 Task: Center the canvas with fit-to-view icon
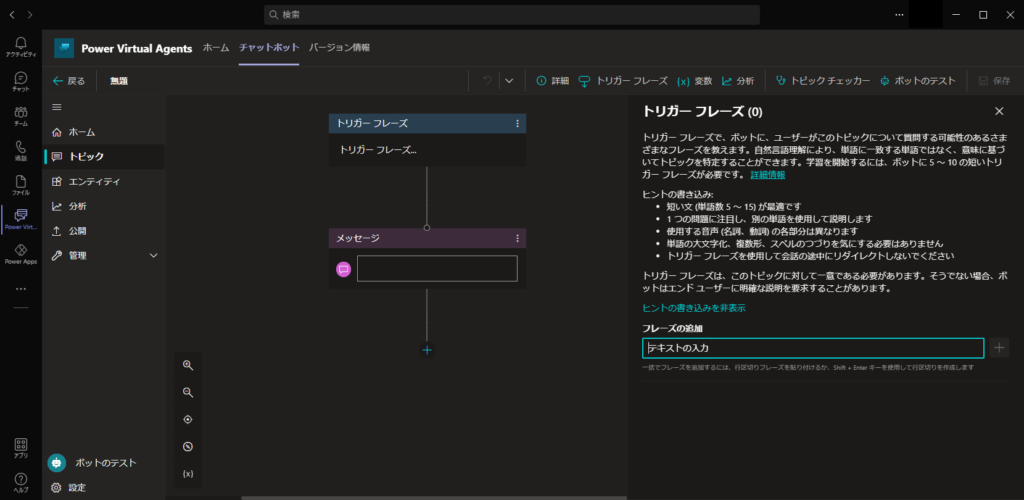coord(188,420)
